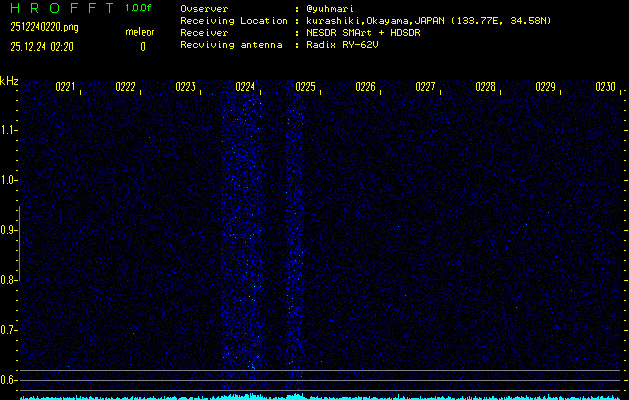Click the version label 1.0.0f
Screen dimensions: 629x400
pos(138,8)
